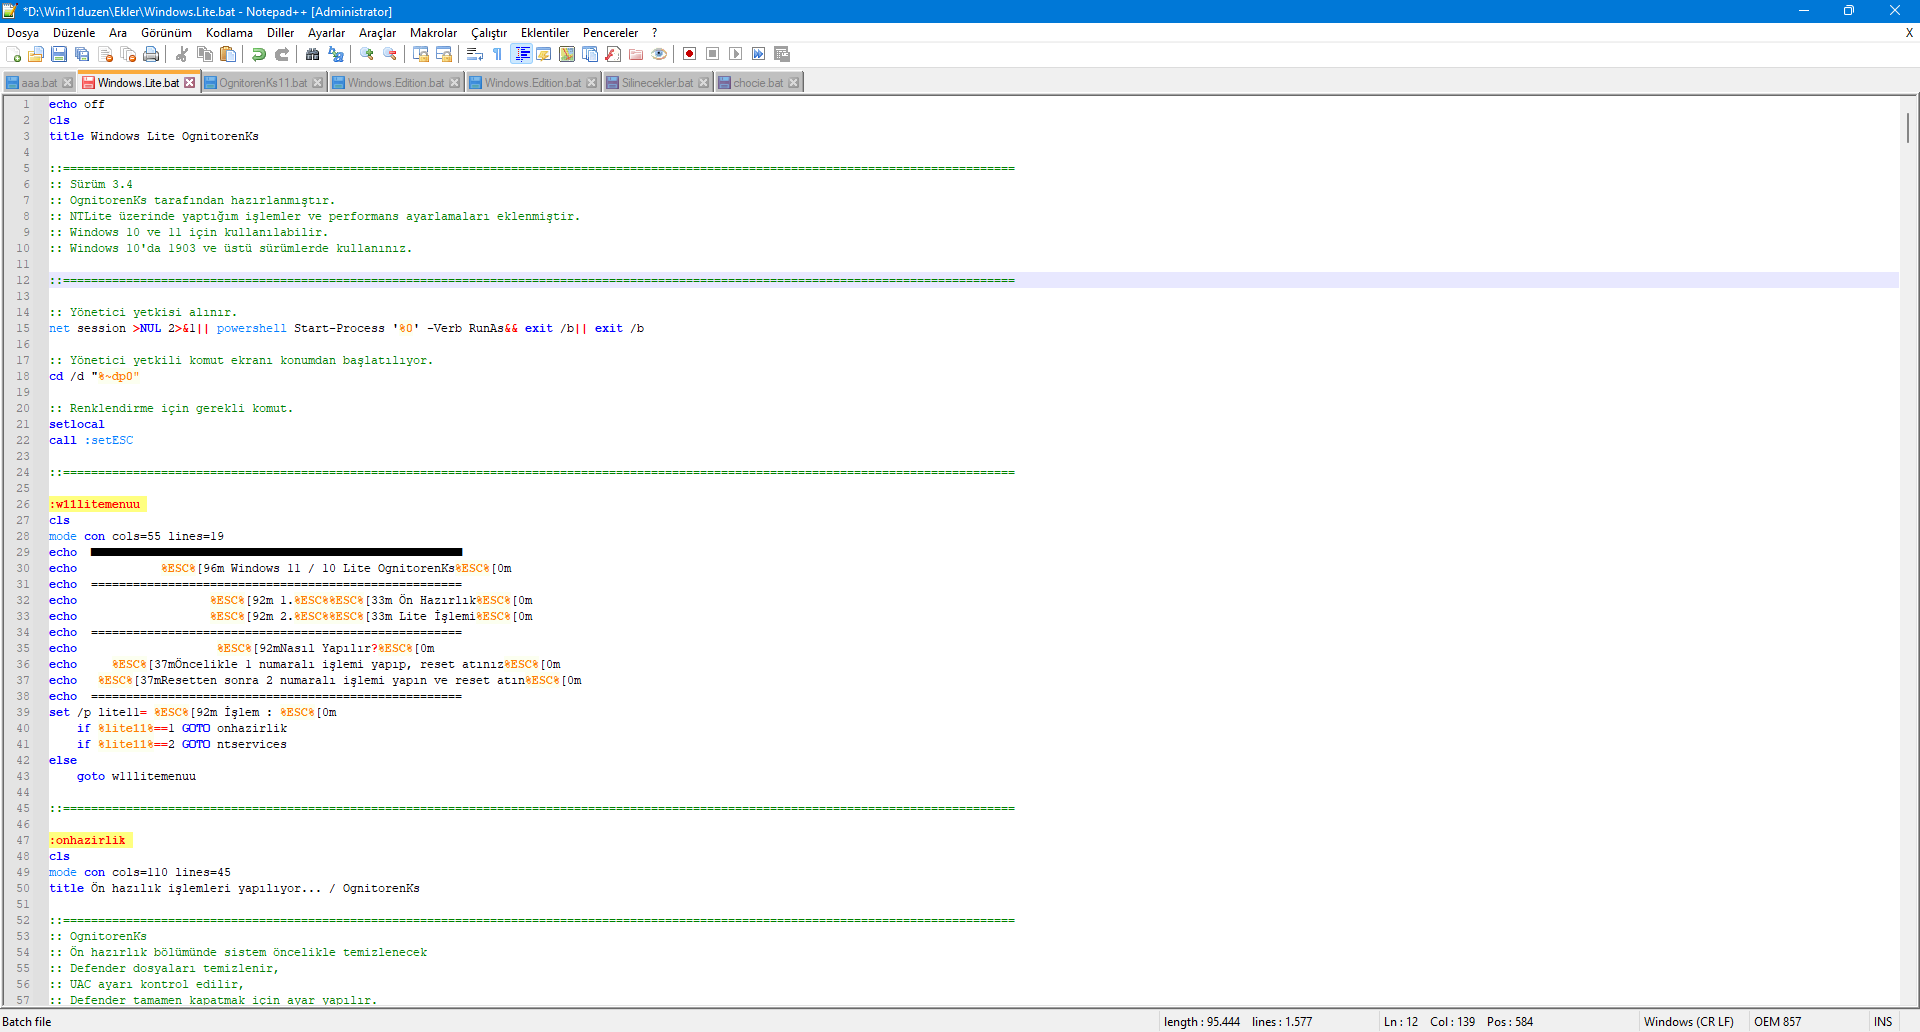Switch to the aaa.bat tab
The width and height of the screenshot is (1920, 1032).
pos(39,83)
